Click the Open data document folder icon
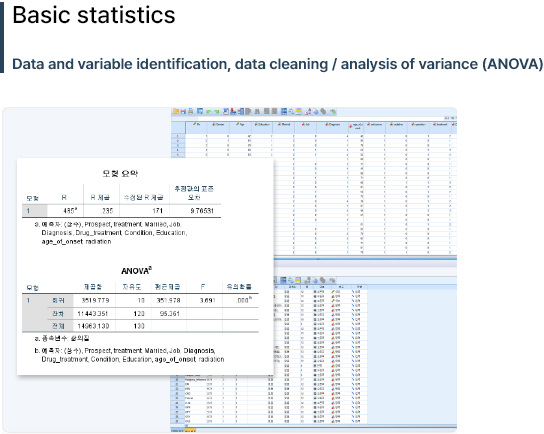The width and height of the screenshot is (544, 434). pyautogui.click(x=176, y=111)
